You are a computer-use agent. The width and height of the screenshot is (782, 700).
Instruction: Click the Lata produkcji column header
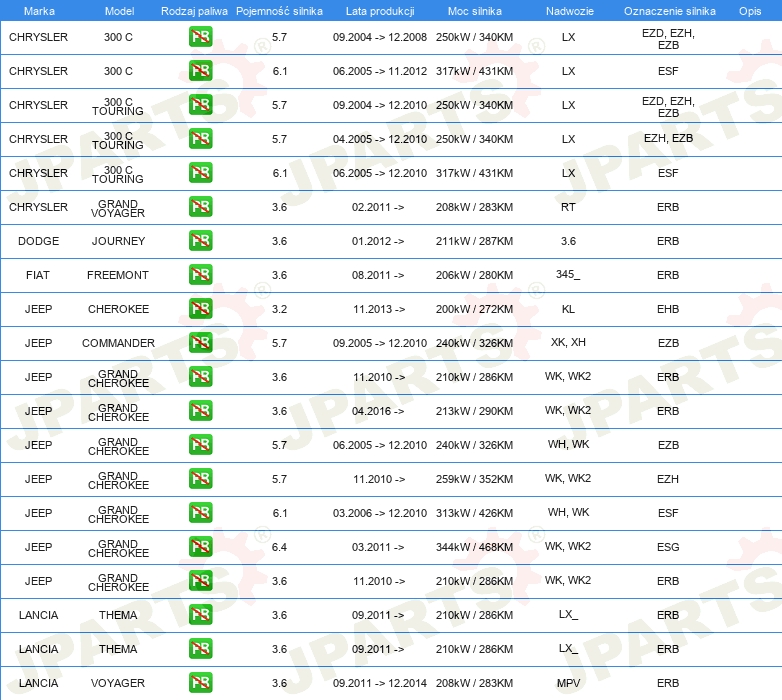[380, 11]
